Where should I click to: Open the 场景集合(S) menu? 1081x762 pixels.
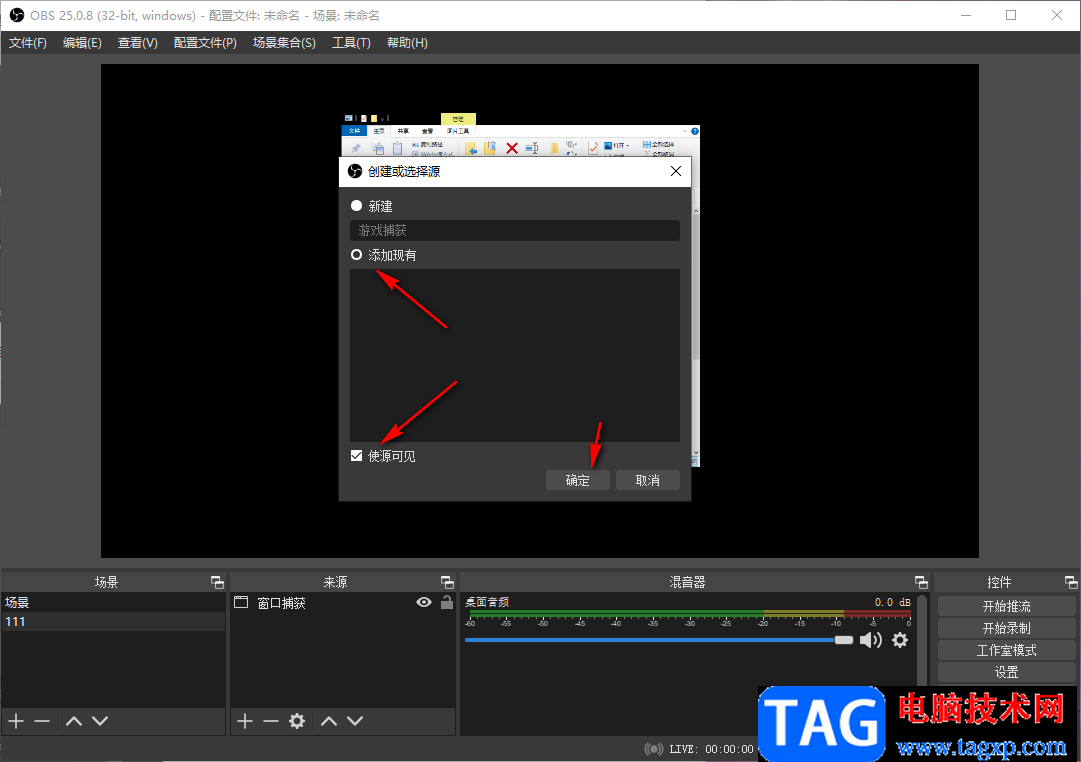284,43
